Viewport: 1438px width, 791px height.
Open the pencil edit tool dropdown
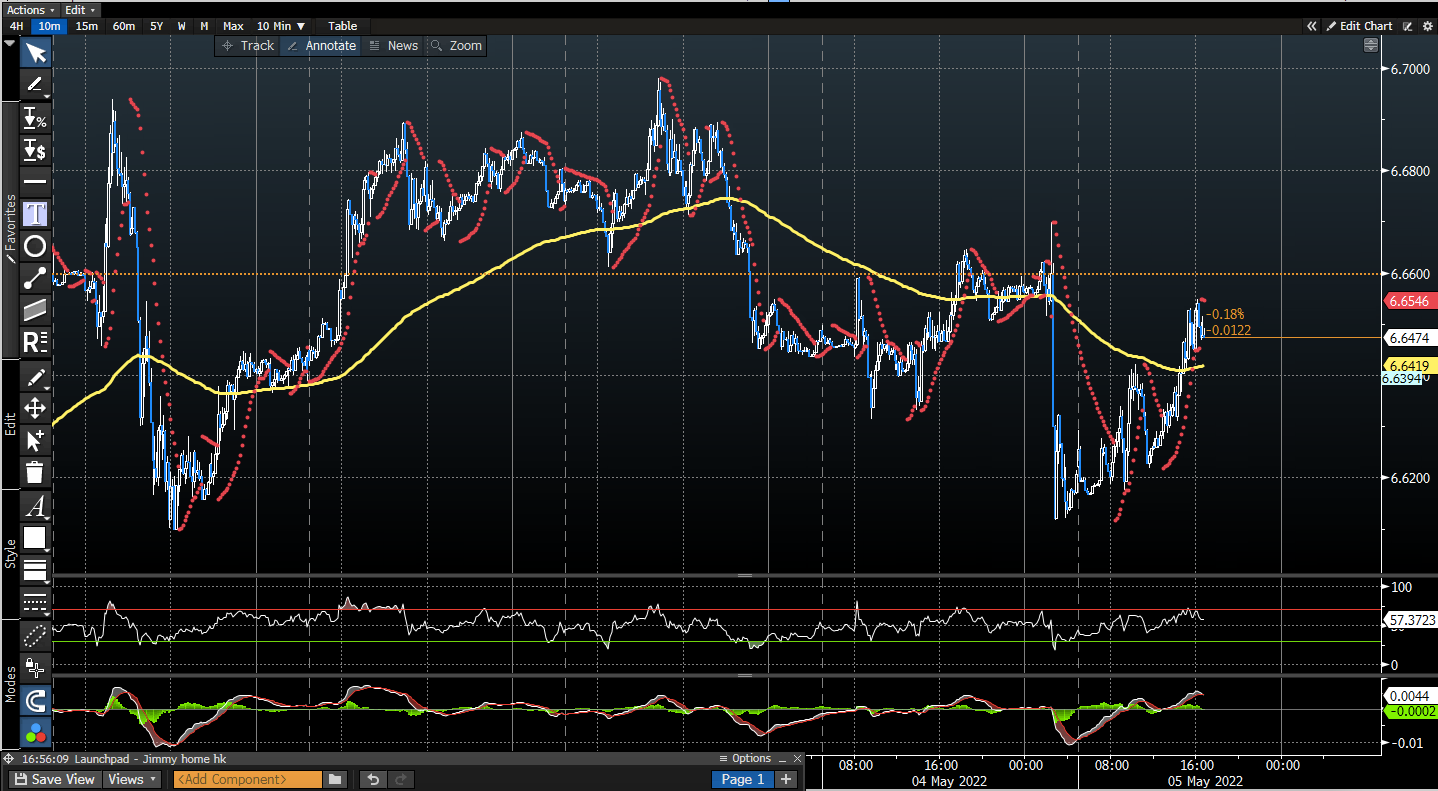[35, 377]
